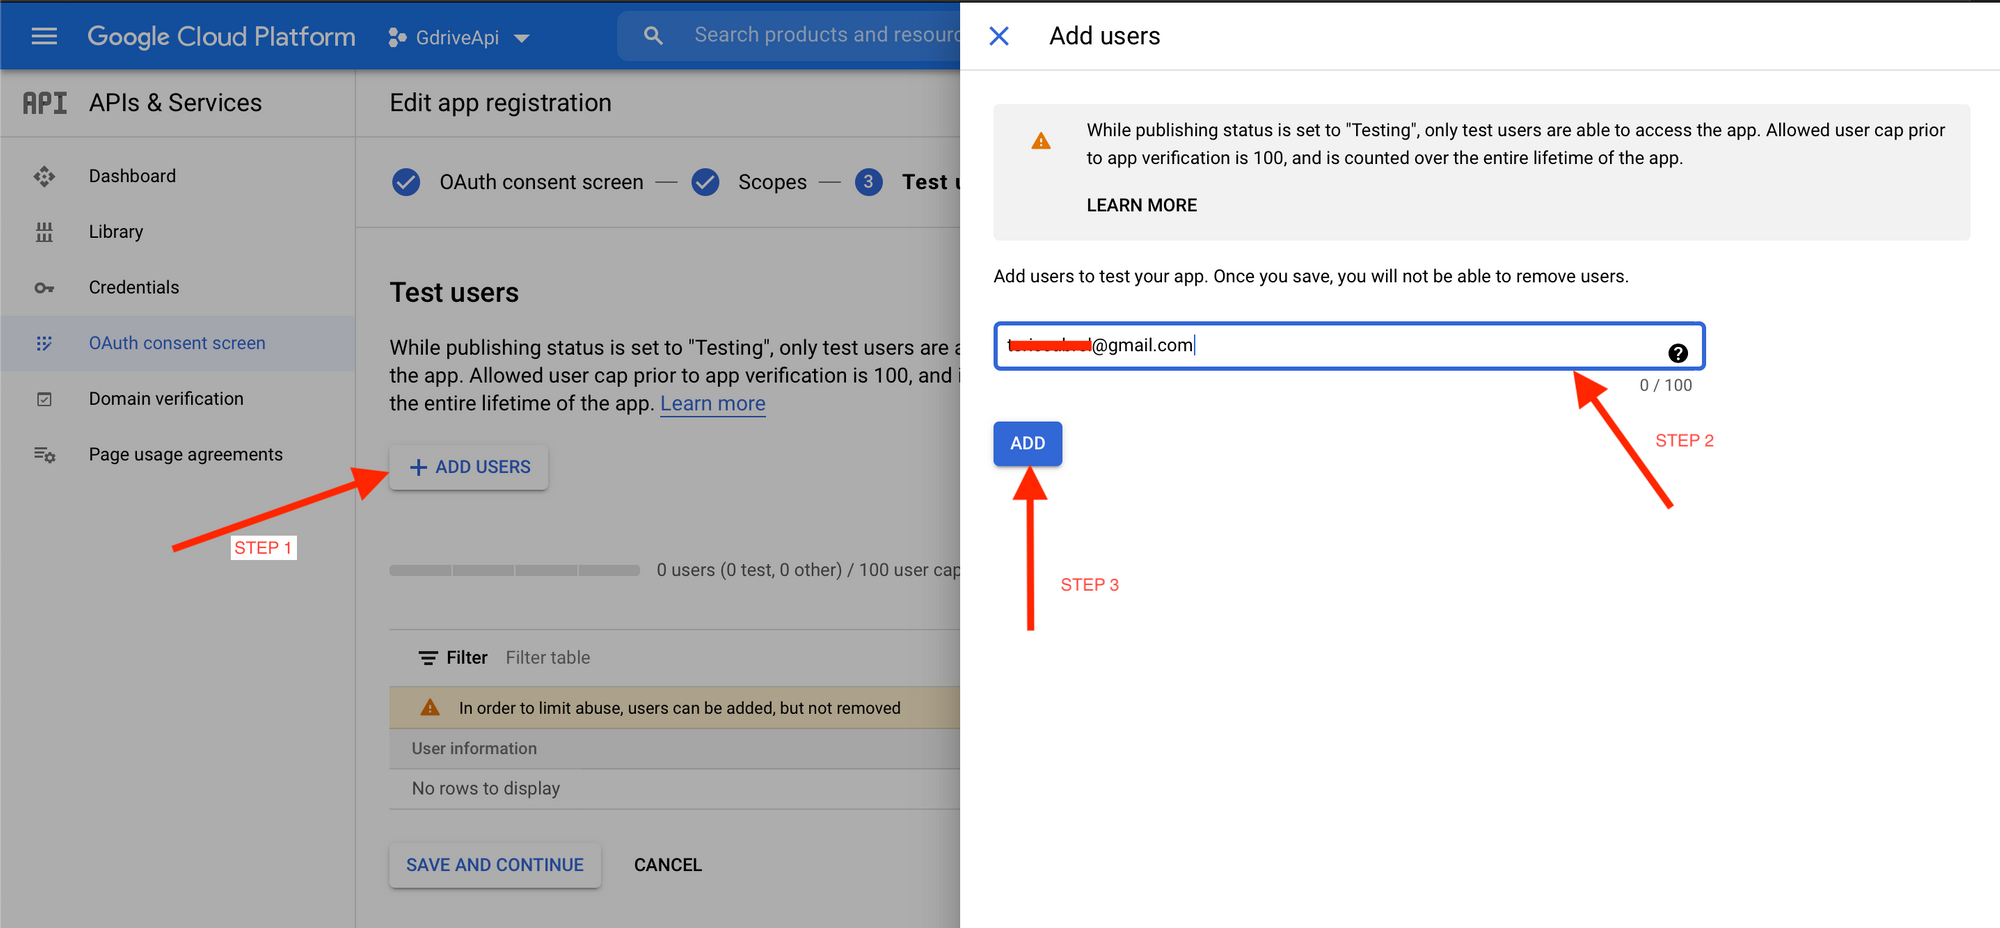
Task: Click the Credentials key icon
Action: 44,288
